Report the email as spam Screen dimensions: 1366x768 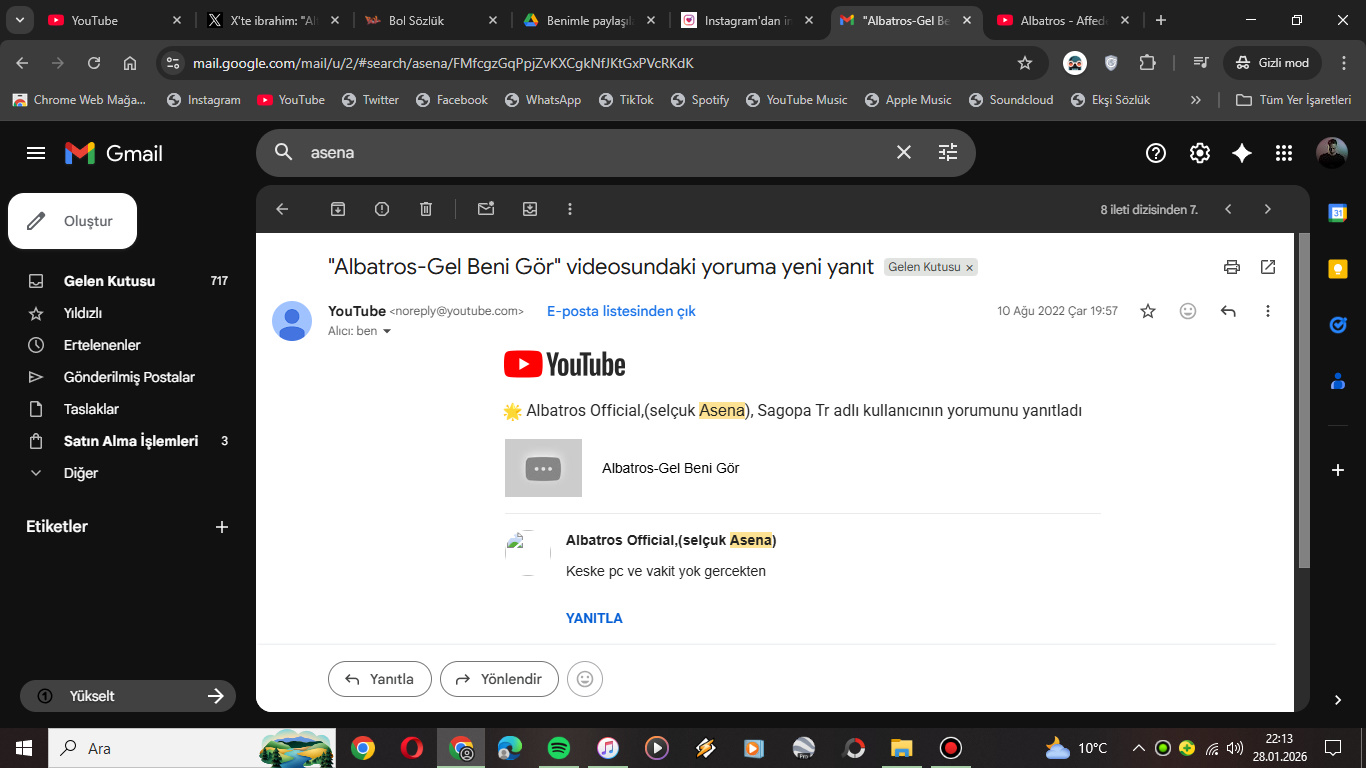point(382,209)
